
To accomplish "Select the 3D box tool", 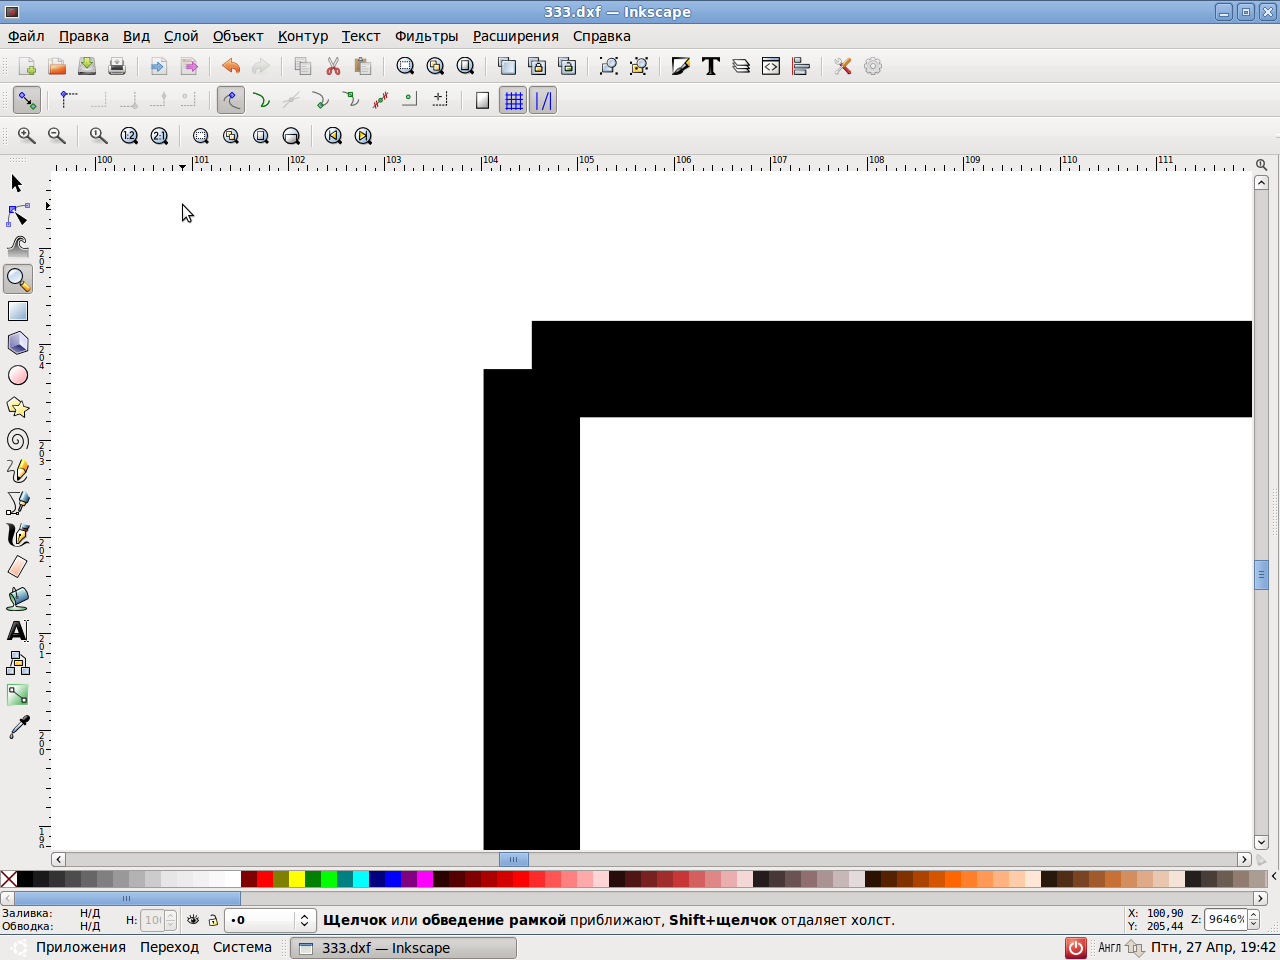I will [17, 343].
